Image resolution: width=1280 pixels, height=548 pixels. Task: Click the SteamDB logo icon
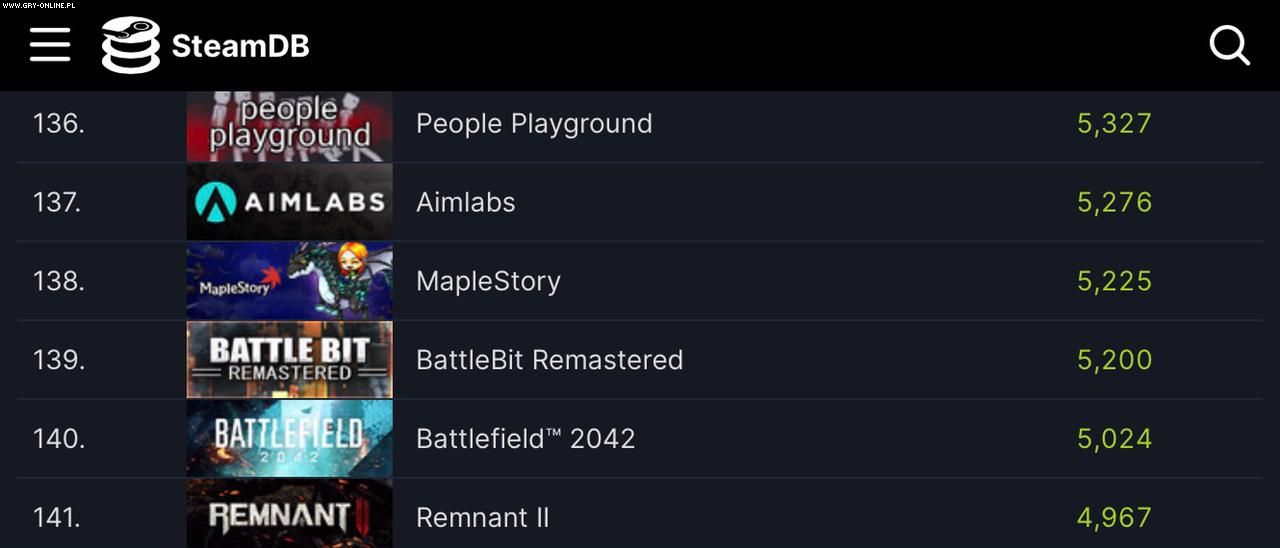pyautogui.click(x=131, y=45)
